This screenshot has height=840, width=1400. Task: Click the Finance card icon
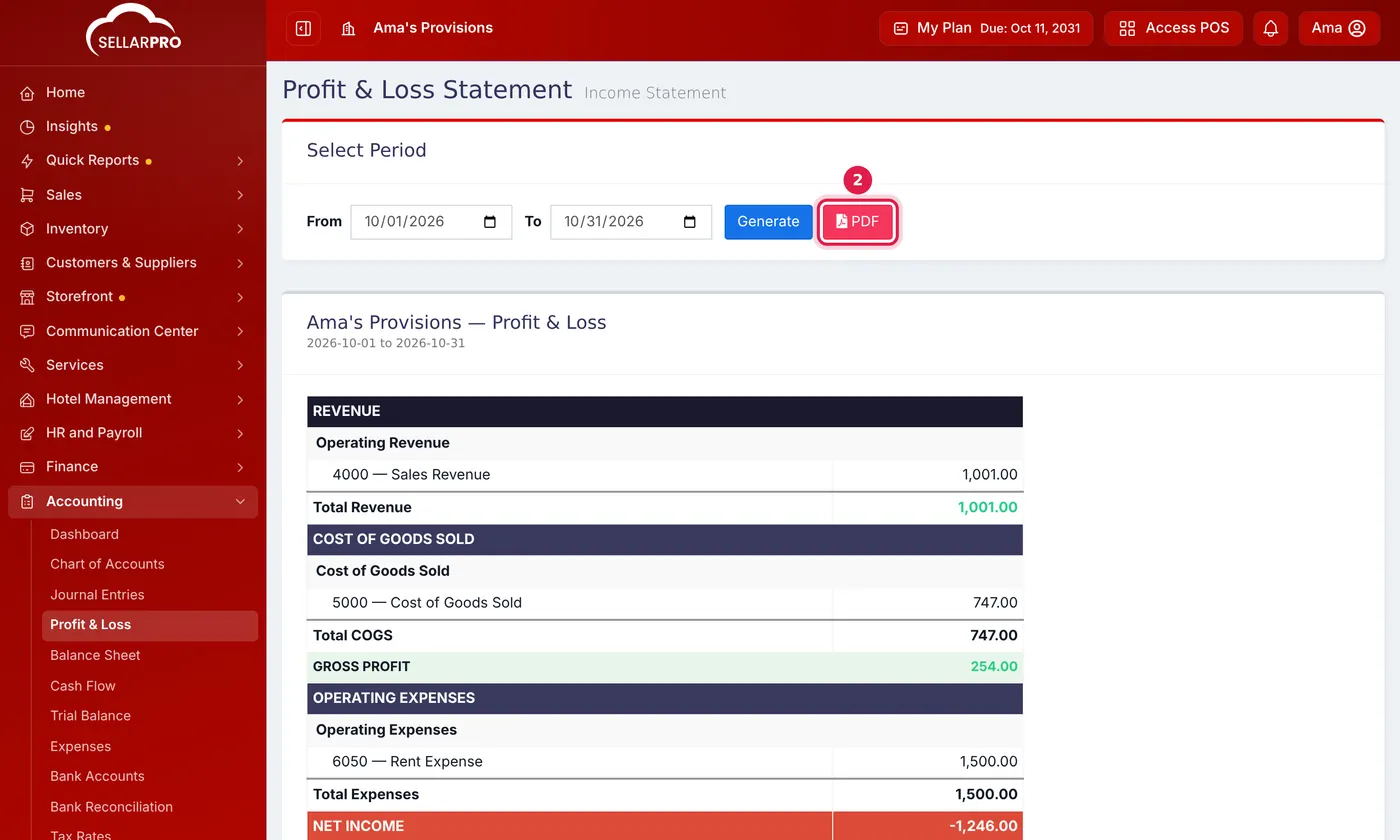tap(27, 467)
